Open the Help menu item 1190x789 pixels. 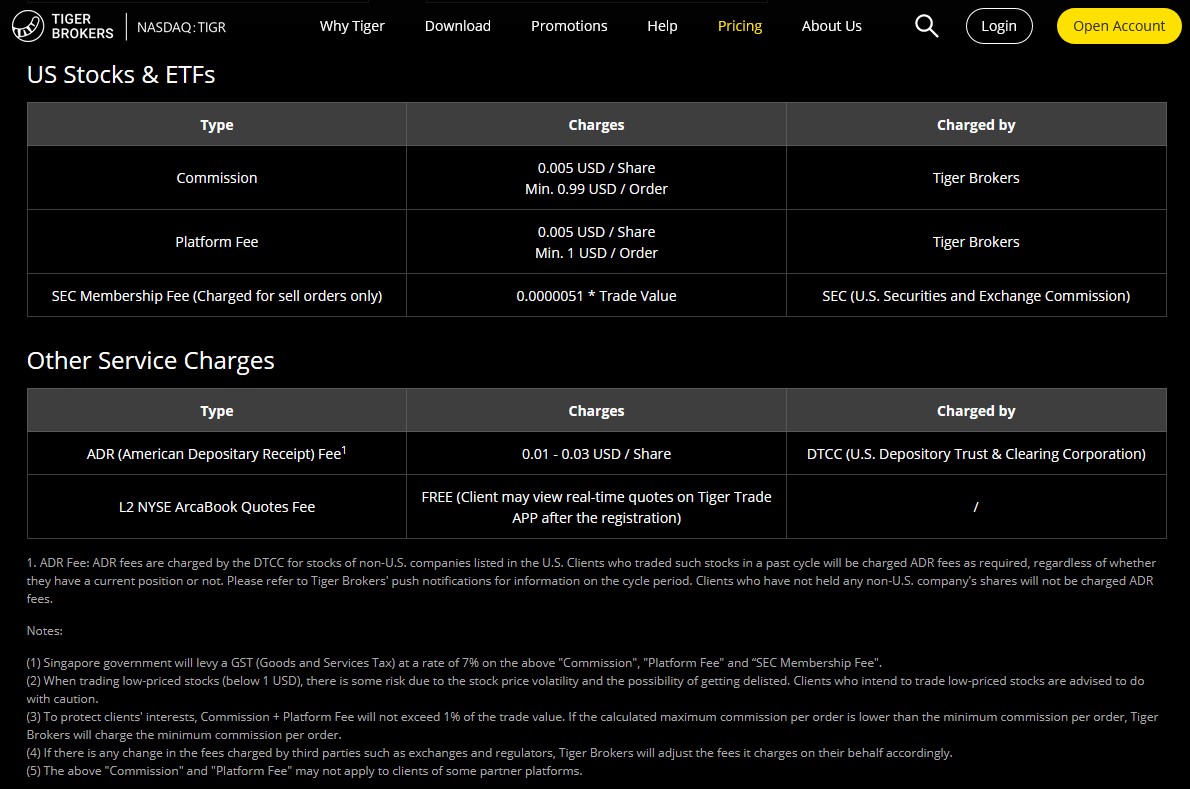(662, 26)
